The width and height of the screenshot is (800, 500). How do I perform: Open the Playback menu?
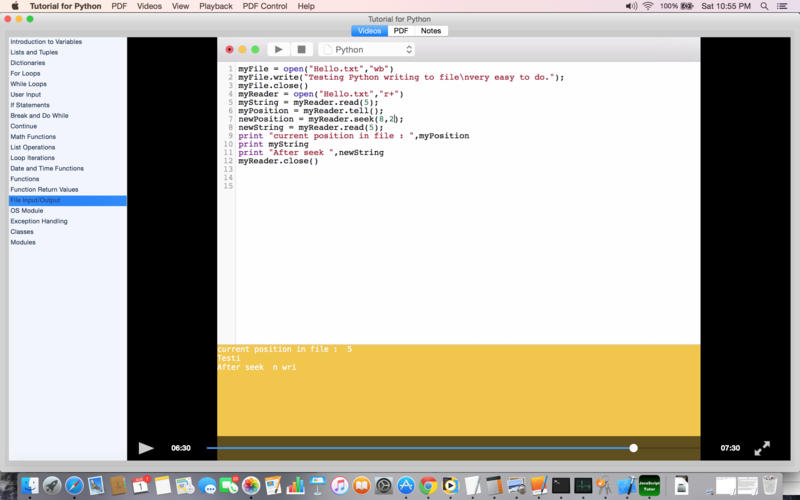216,6
